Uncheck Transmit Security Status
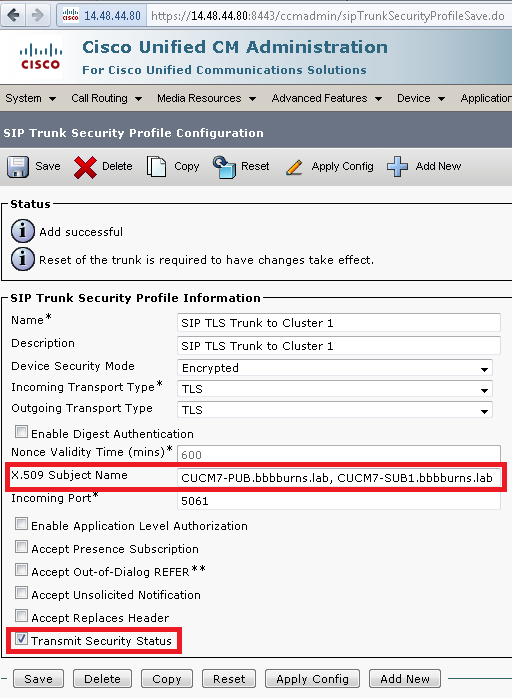The height and width of the screenshot is (698, 512). coord(21,639)
